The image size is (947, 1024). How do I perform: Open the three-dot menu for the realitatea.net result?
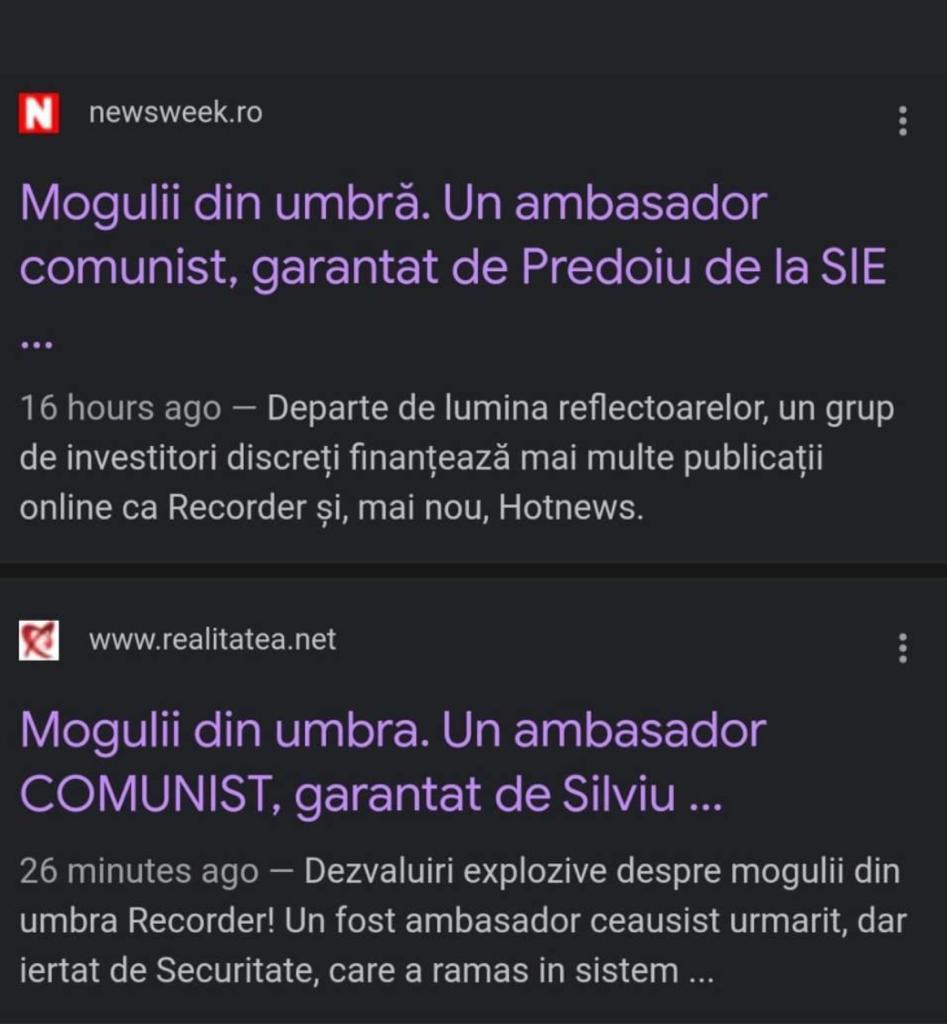903,648
